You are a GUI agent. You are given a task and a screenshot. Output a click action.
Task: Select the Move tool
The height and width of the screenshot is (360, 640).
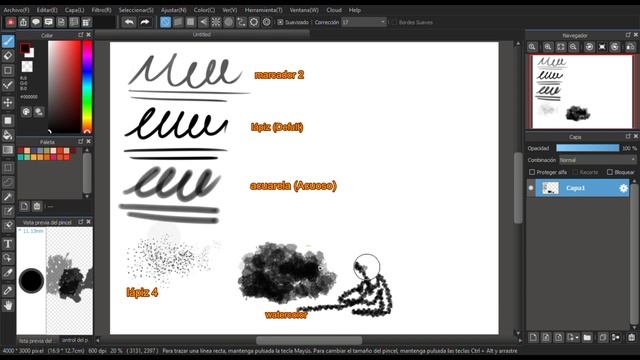coord(8,102)
